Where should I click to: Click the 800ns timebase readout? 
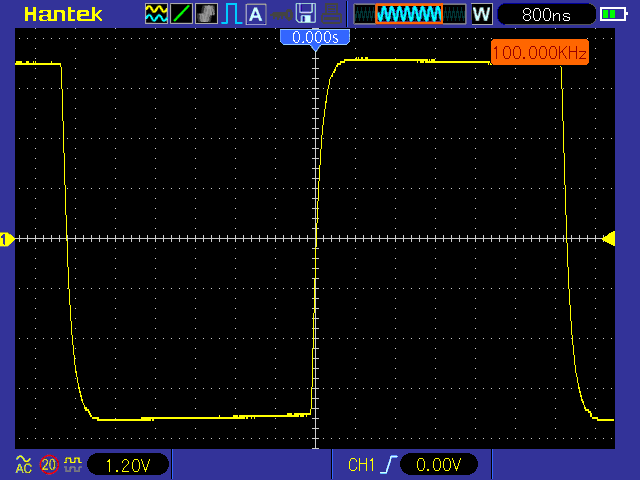click(546, 15)
